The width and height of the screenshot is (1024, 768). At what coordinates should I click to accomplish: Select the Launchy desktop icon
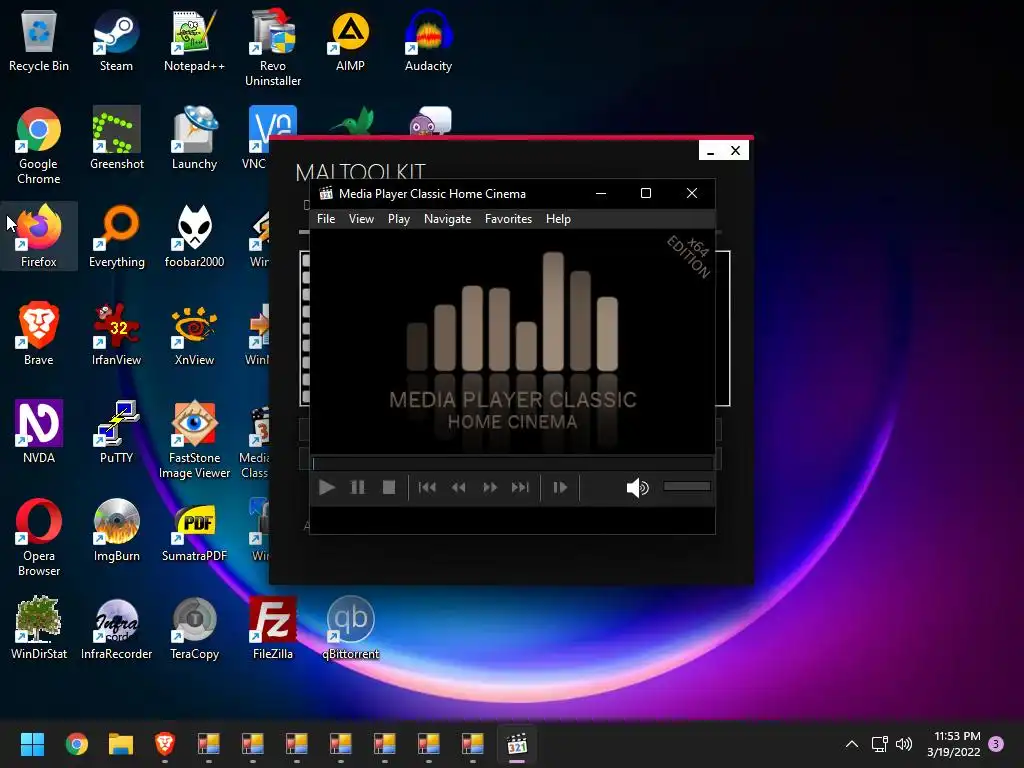pos(194,138)
